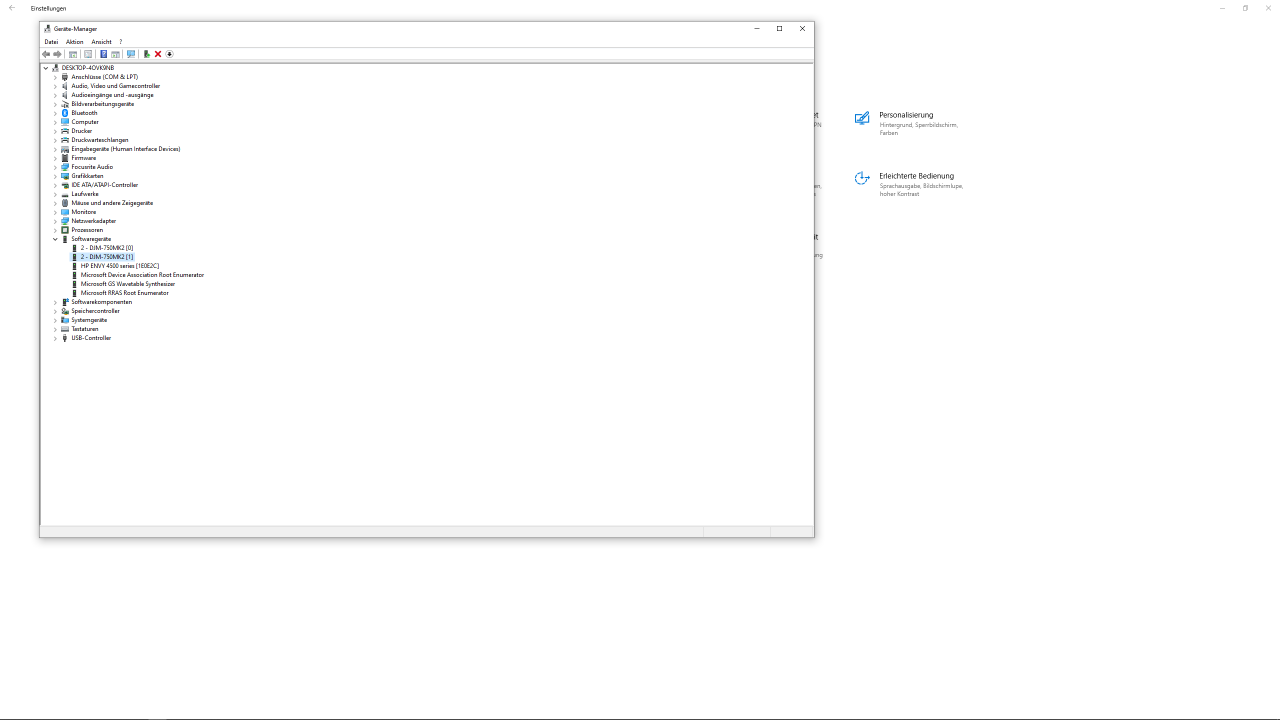Click the Systemgeräte category icon

point(65,320)
